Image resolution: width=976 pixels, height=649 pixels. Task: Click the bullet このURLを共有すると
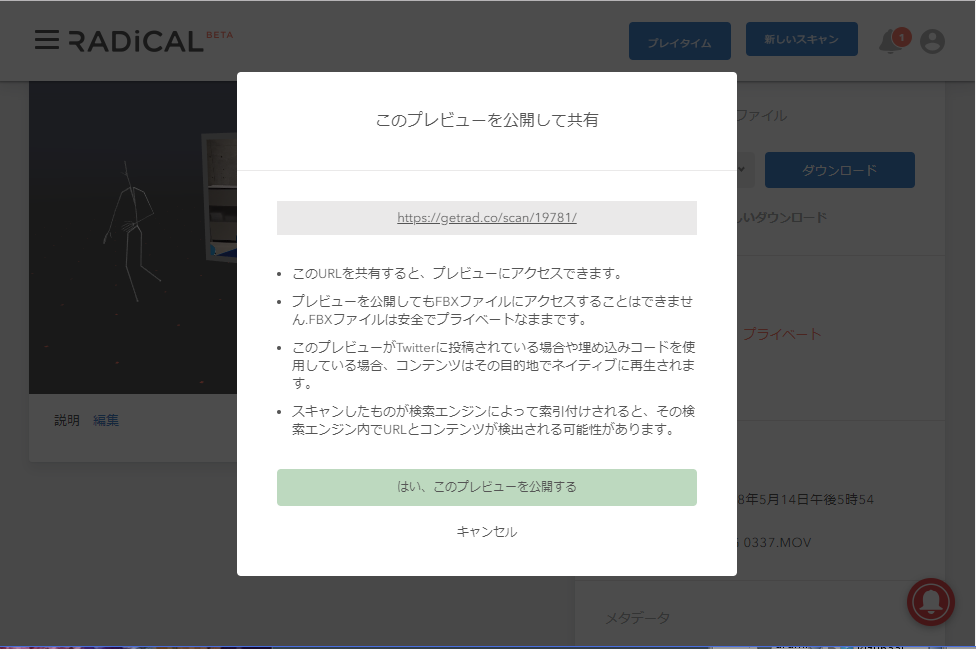457,273
